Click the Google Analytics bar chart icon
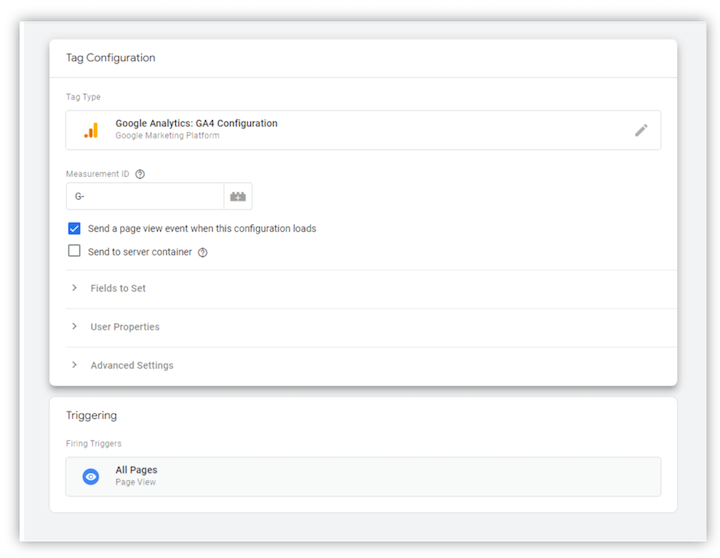Viewport: 720px width, 558px height. pyautogui.click(x=91, y=130)
